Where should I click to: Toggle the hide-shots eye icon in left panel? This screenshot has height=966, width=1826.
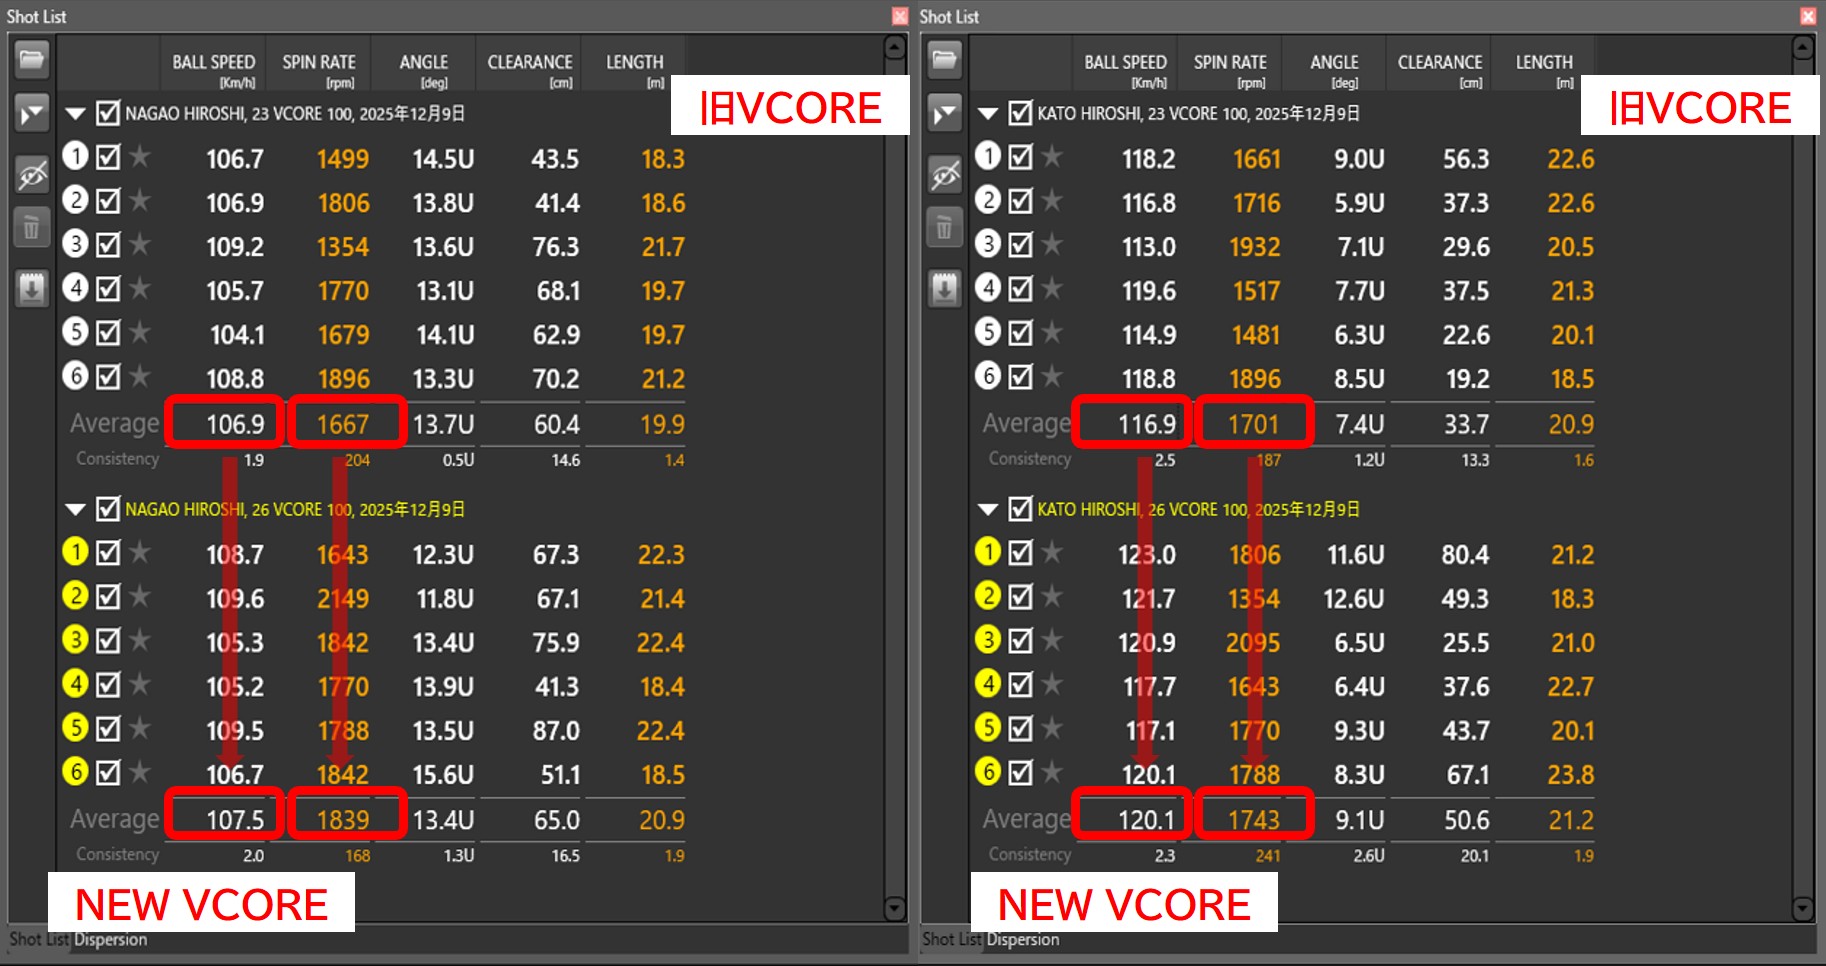click(32, 175)
